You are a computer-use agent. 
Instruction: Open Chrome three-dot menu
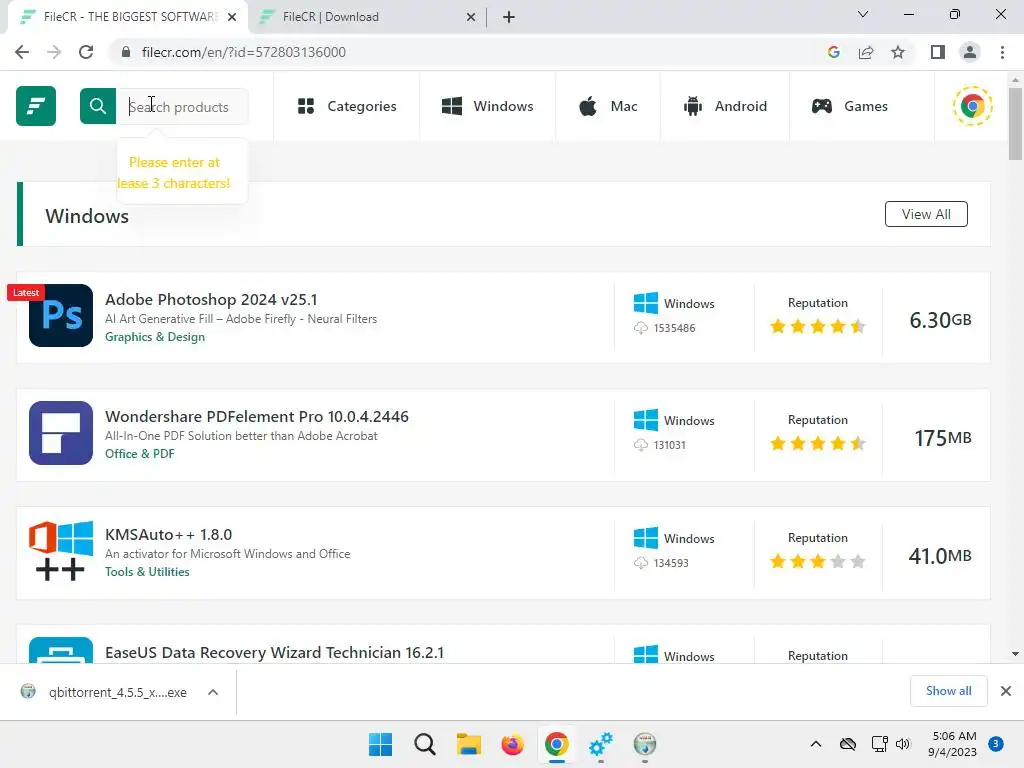coord(1002,52)
